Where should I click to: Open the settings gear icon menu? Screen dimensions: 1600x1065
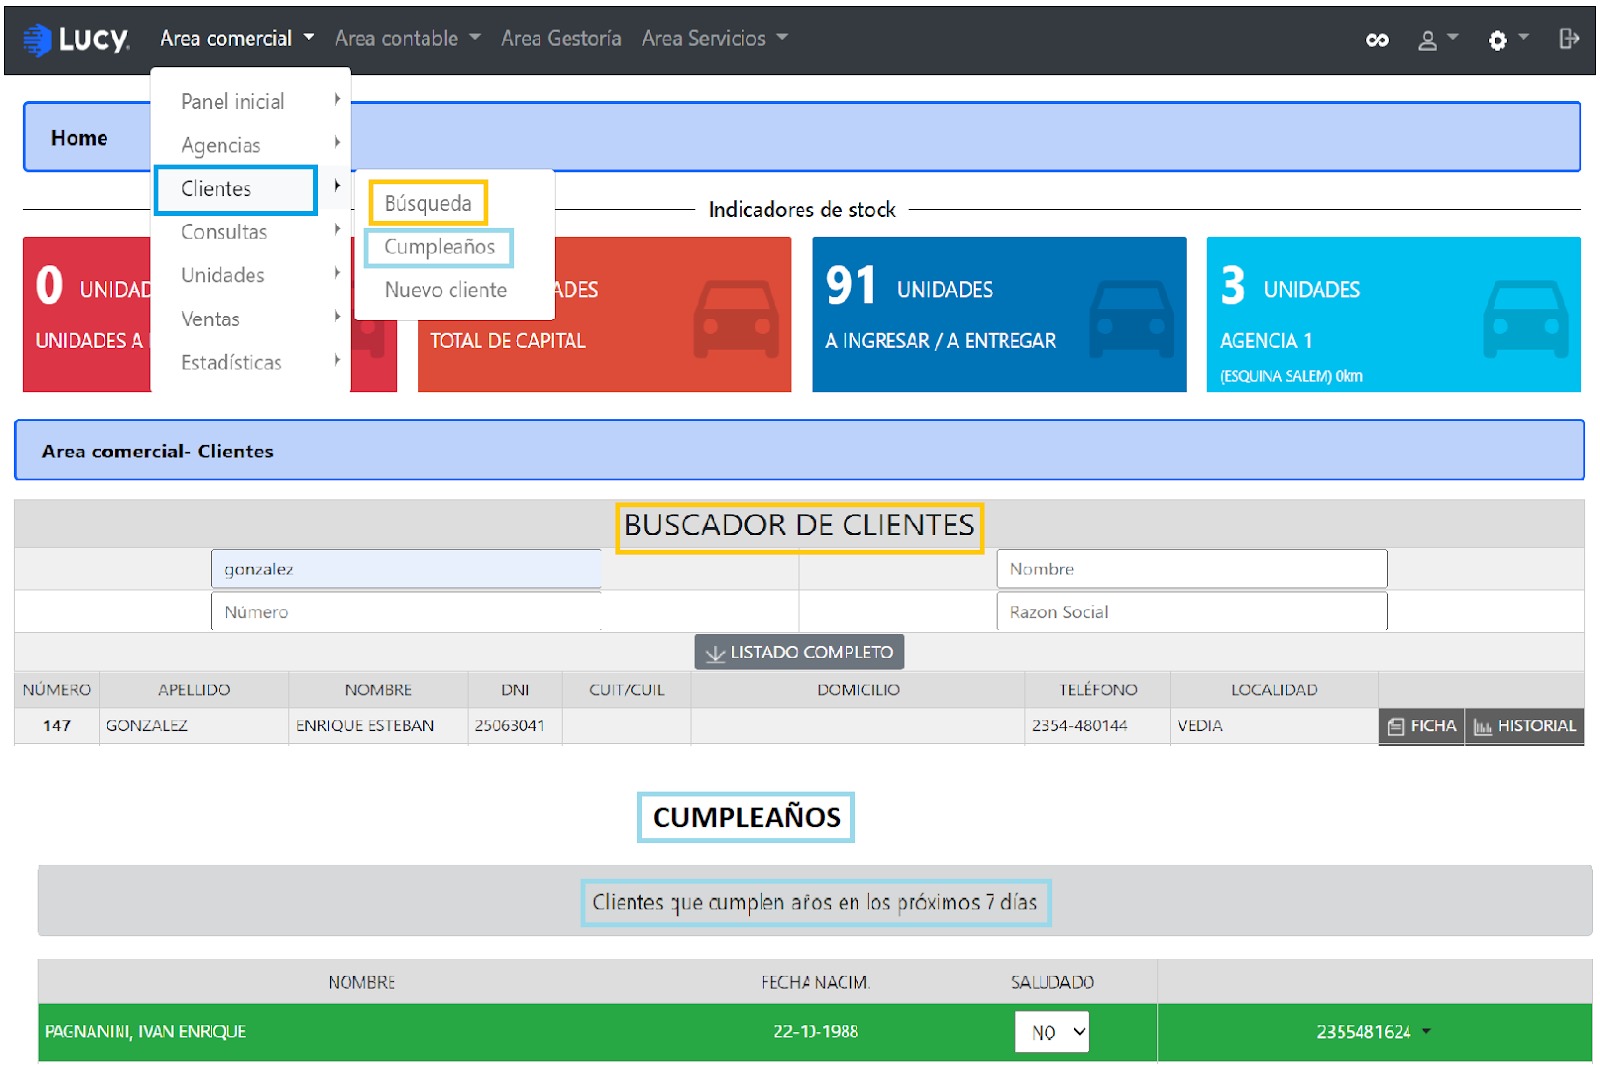pyautogui.click(x=1508, y=40)
